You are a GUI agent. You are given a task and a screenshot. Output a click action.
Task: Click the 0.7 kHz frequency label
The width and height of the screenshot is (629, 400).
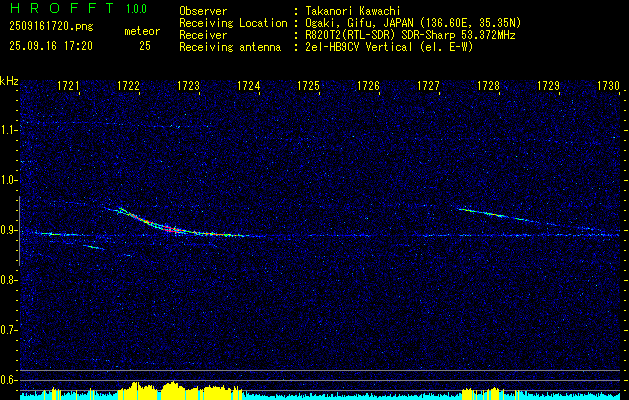(9, 330)
